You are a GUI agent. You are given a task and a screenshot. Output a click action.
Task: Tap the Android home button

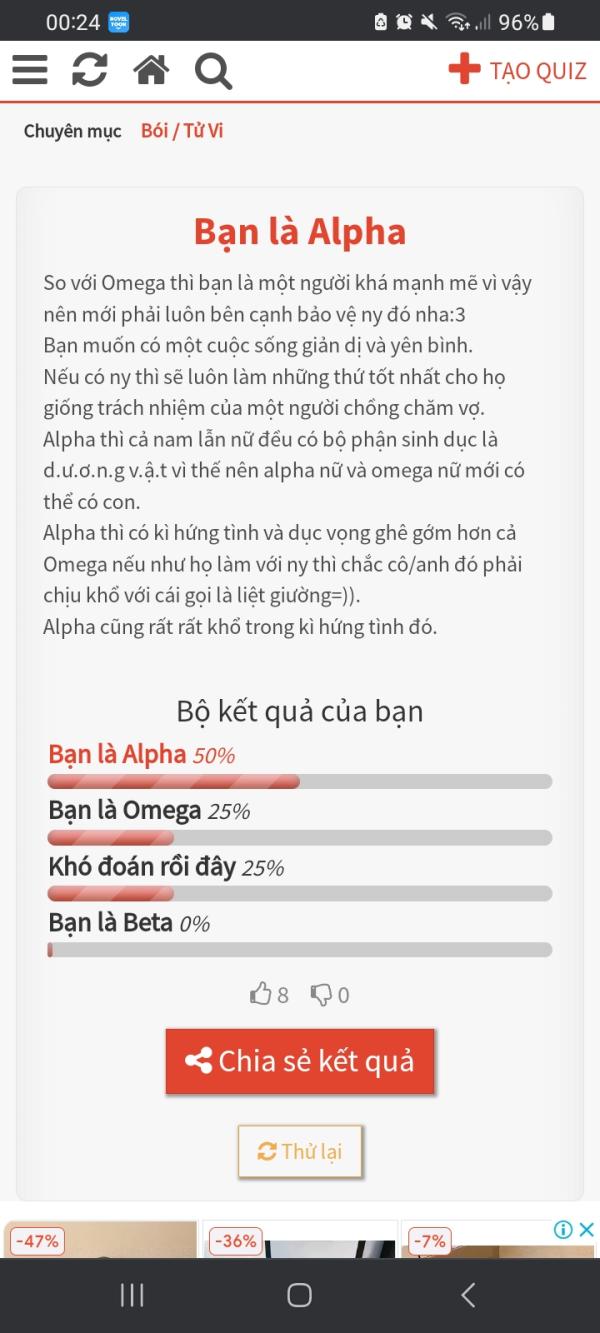pyautogui.click(x=299, y=1295)
